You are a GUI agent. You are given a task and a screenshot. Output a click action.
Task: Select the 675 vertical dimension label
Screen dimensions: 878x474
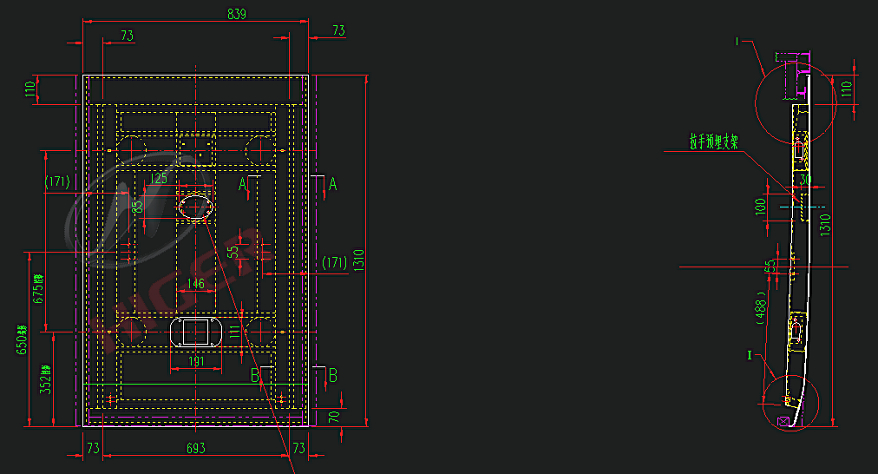click(x=40, y=288)
